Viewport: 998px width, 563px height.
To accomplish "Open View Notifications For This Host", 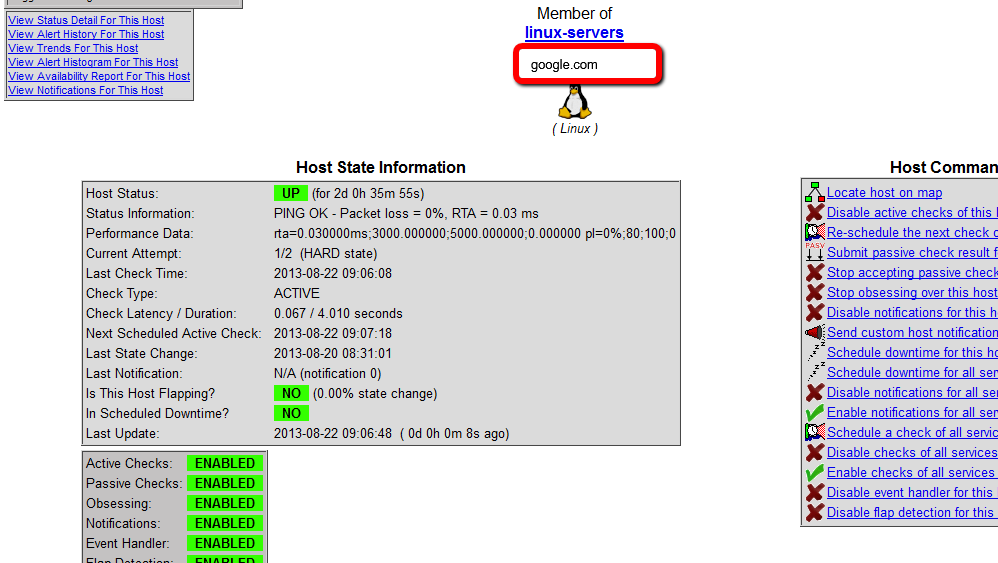I will pos(85,90).
